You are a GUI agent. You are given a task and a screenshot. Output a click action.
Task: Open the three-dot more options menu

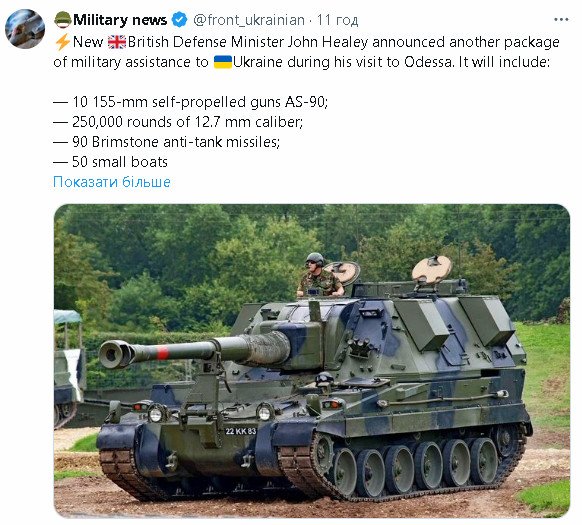click(x=561, y=20)
